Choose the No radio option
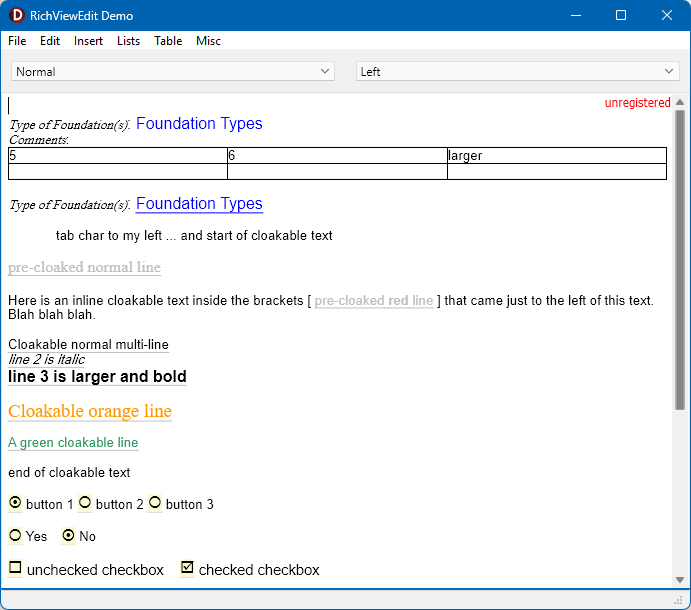 (68, 536)
